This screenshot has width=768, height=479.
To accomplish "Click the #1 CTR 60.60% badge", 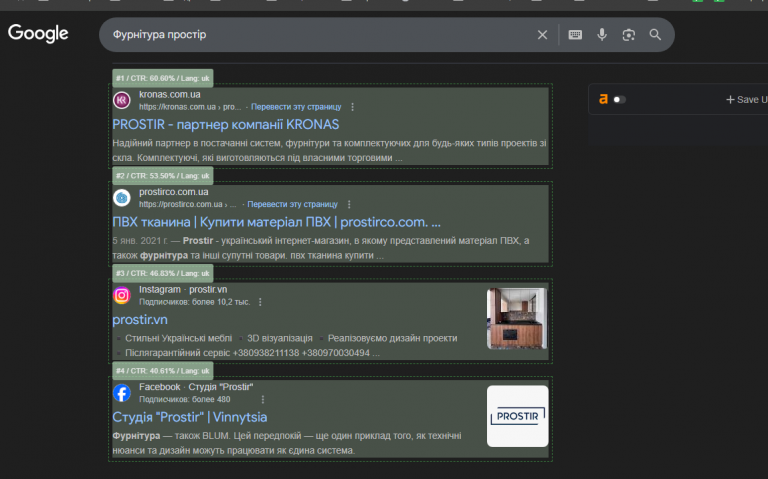I will pos(163,78).
